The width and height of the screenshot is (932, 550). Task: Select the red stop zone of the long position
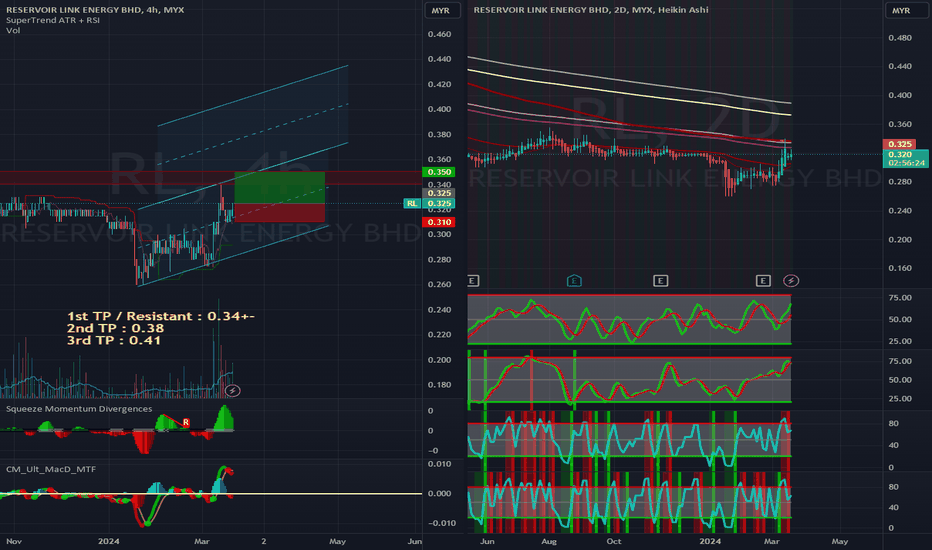[280, 213]
